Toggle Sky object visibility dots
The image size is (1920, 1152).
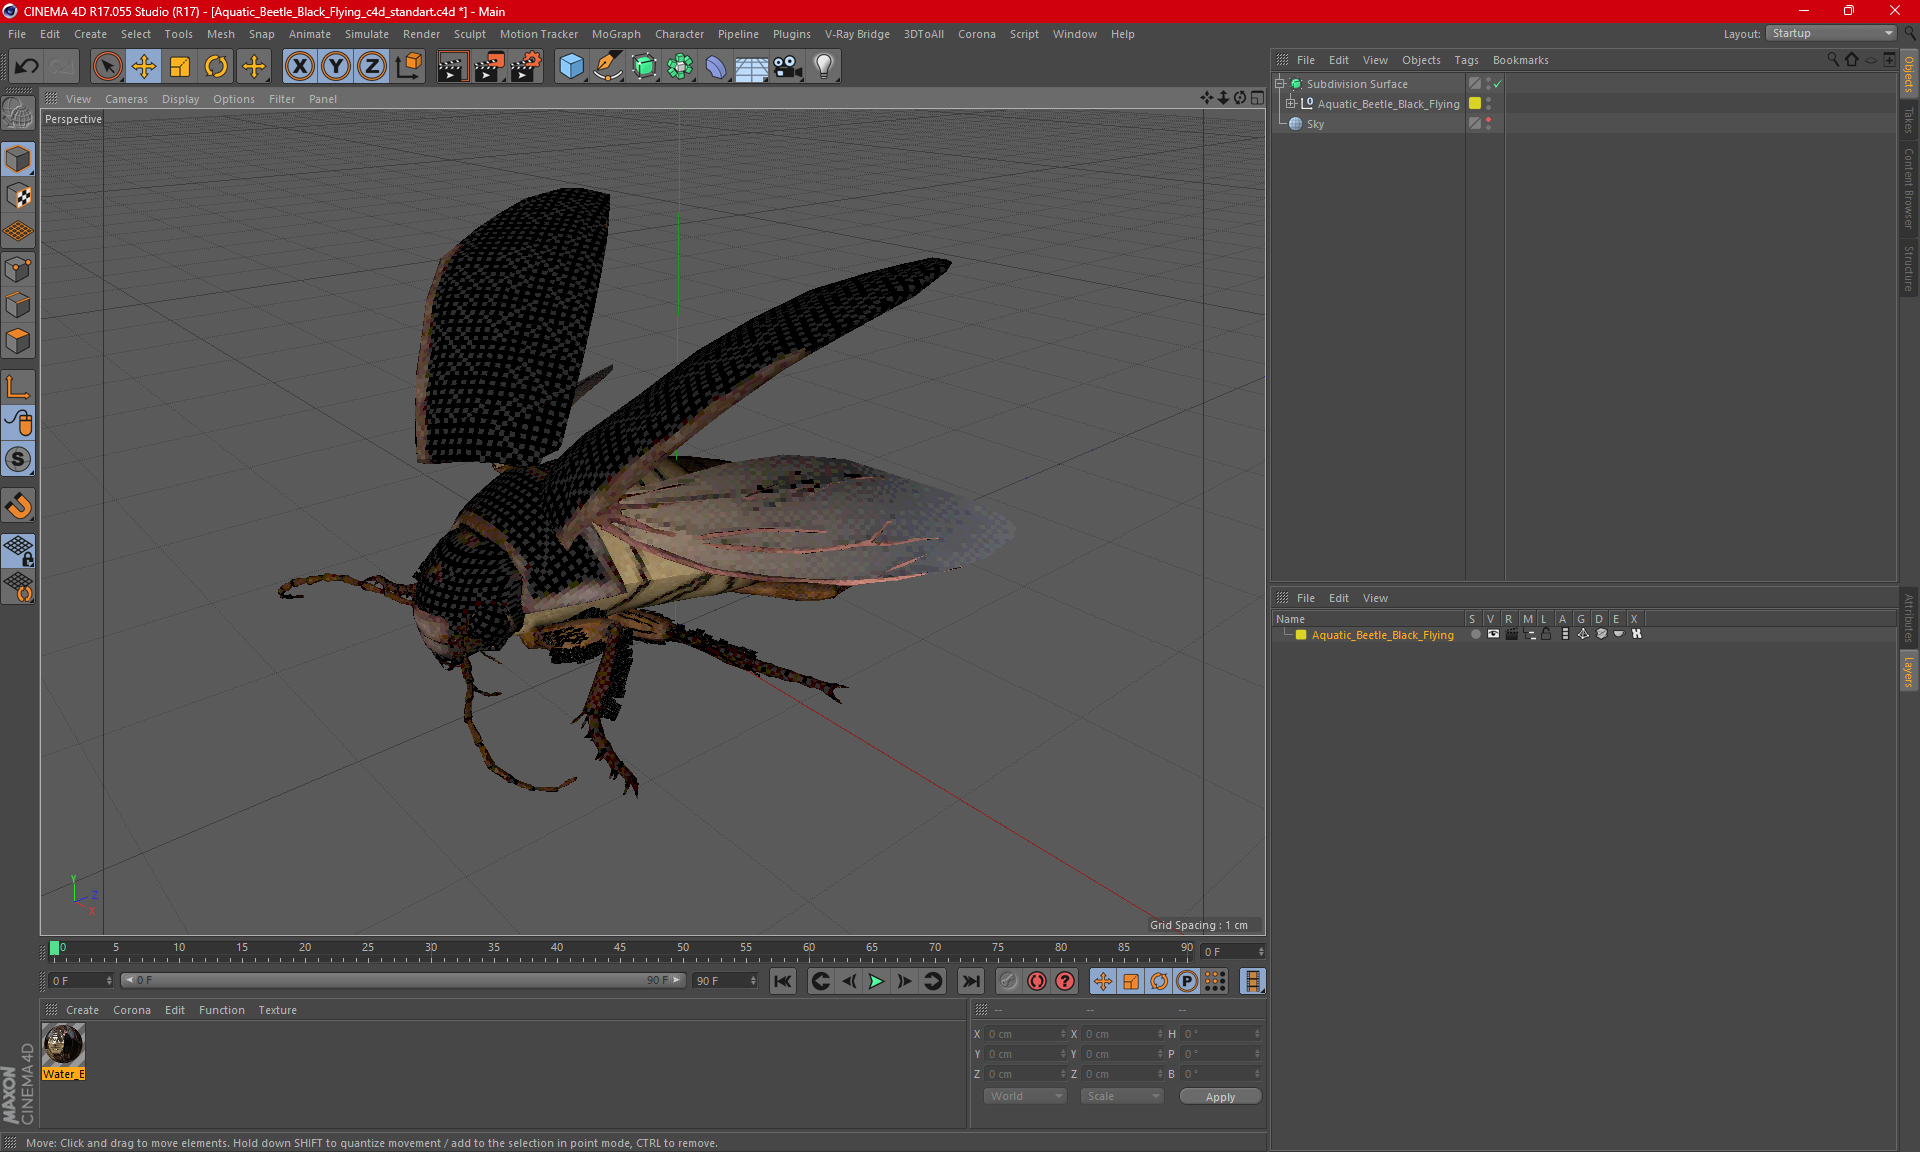[x=1488, y=124]
